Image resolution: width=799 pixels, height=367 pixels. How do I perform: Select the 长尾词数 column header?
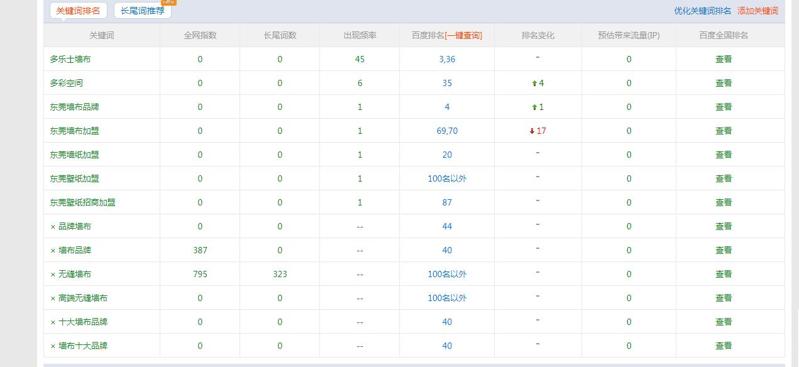[280, 36]
